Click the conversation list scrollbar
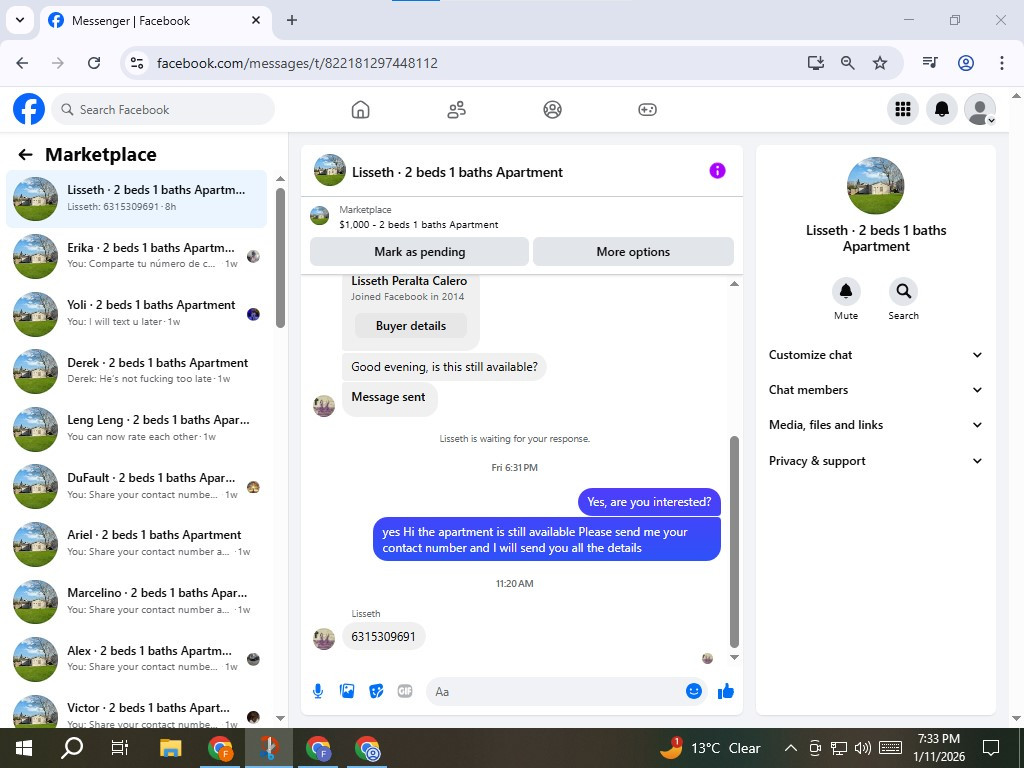 (280, 258)
